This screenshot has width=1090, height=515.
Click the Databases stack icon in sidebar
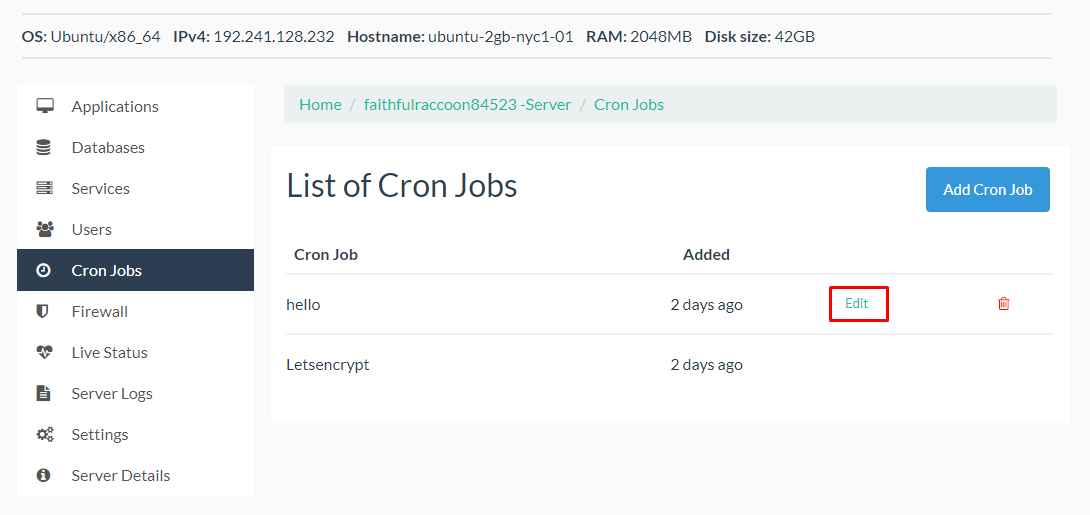click(x=44, y=147)
